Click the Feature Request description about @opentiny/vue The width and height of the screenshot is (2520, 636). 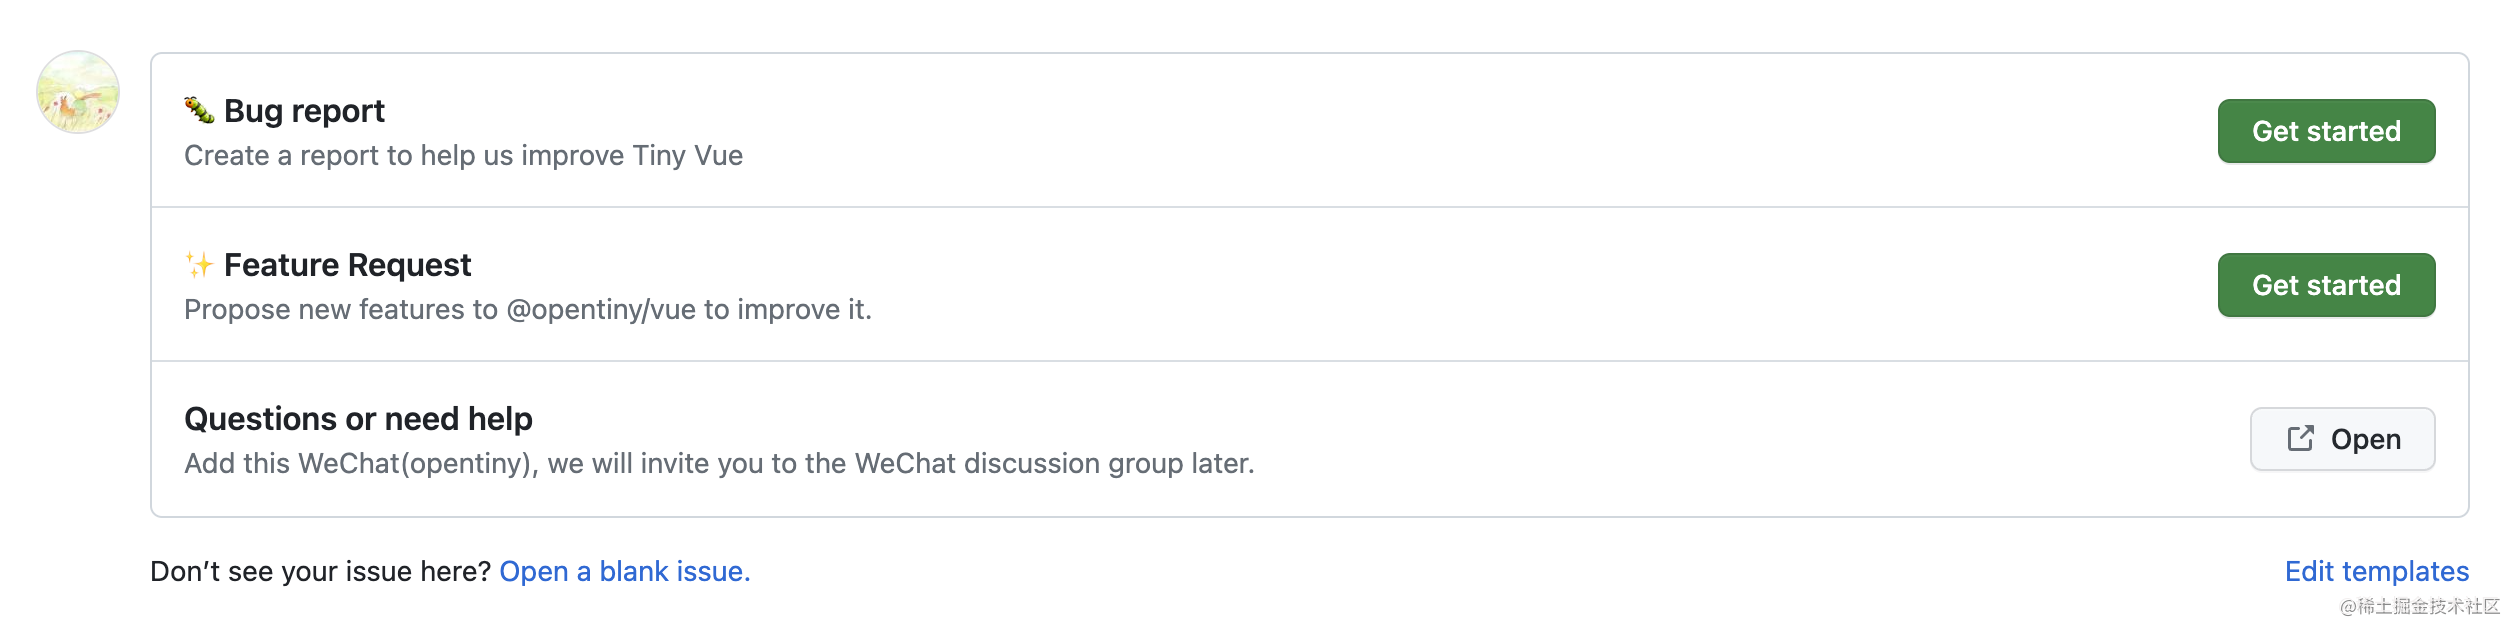coord(527,310)
